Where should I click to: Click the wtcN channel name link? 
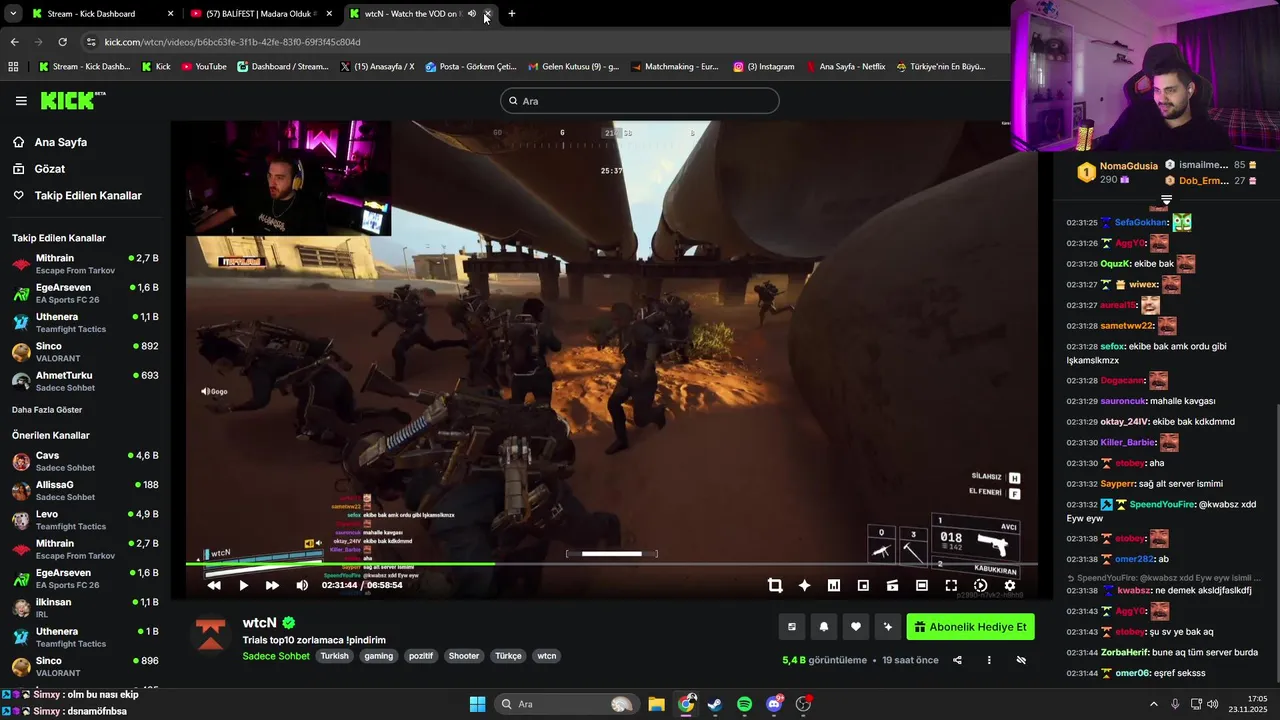(x=260, y=623)
